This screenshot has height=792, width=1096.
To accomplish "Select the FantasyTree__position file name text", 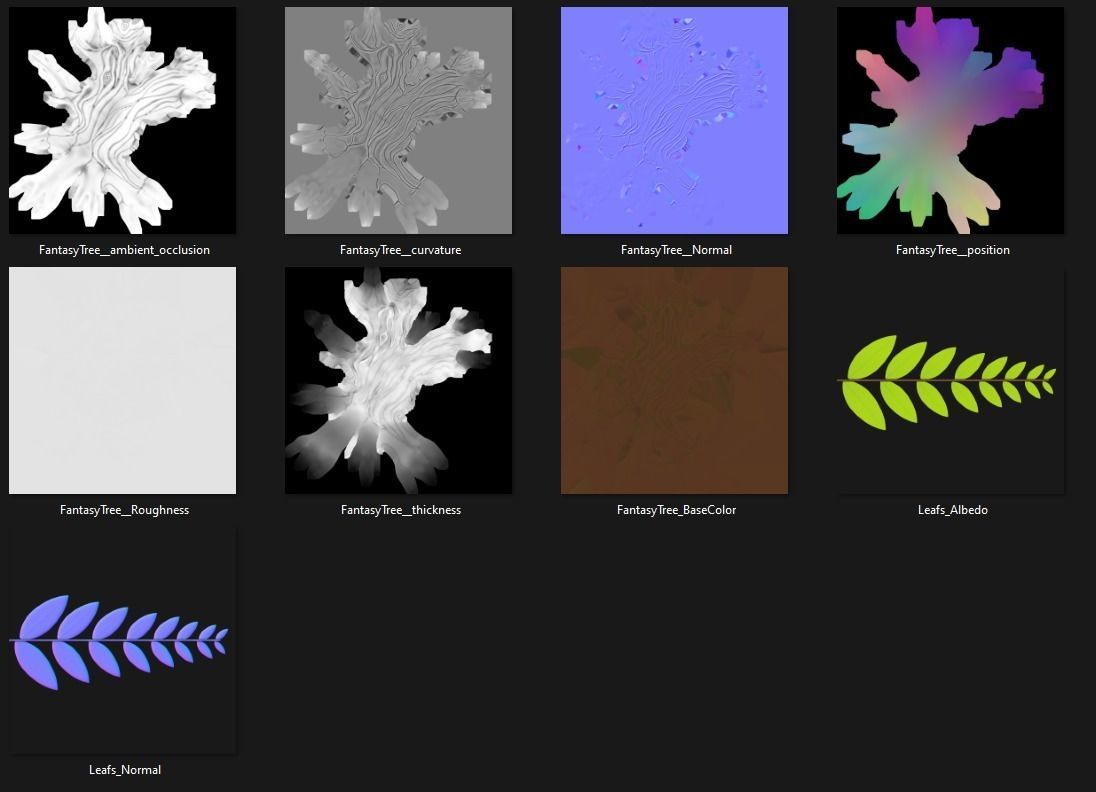I will click(x=952, y=250).
